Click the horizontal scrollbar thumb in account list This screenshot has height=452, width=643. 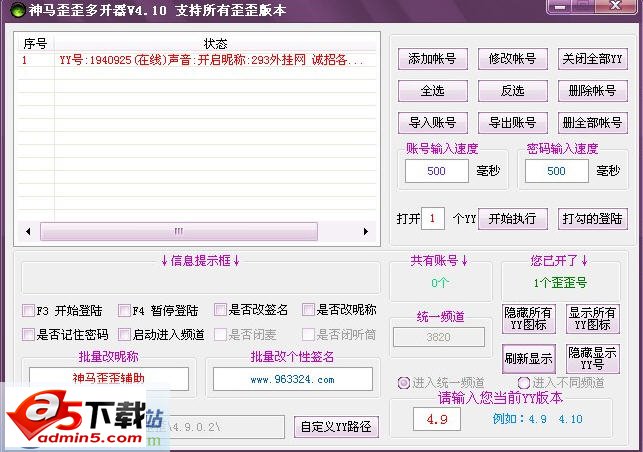179,231
